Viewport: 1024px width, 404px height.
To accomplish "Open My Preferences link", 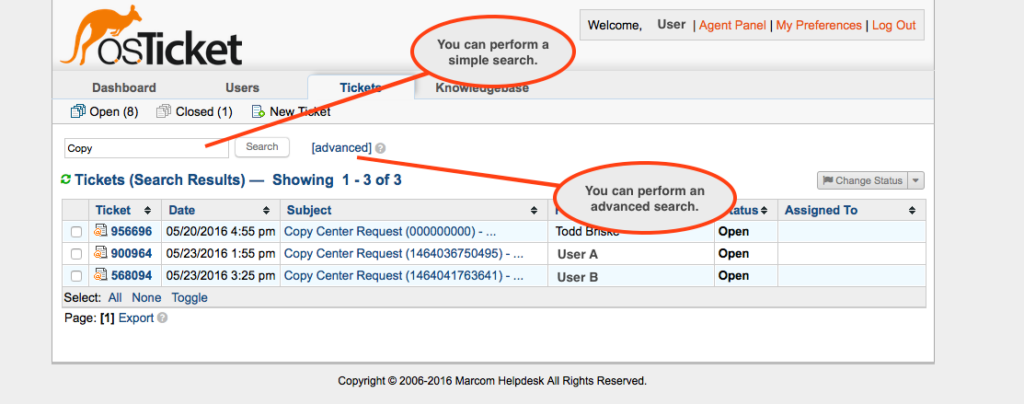I will [819, 25].
